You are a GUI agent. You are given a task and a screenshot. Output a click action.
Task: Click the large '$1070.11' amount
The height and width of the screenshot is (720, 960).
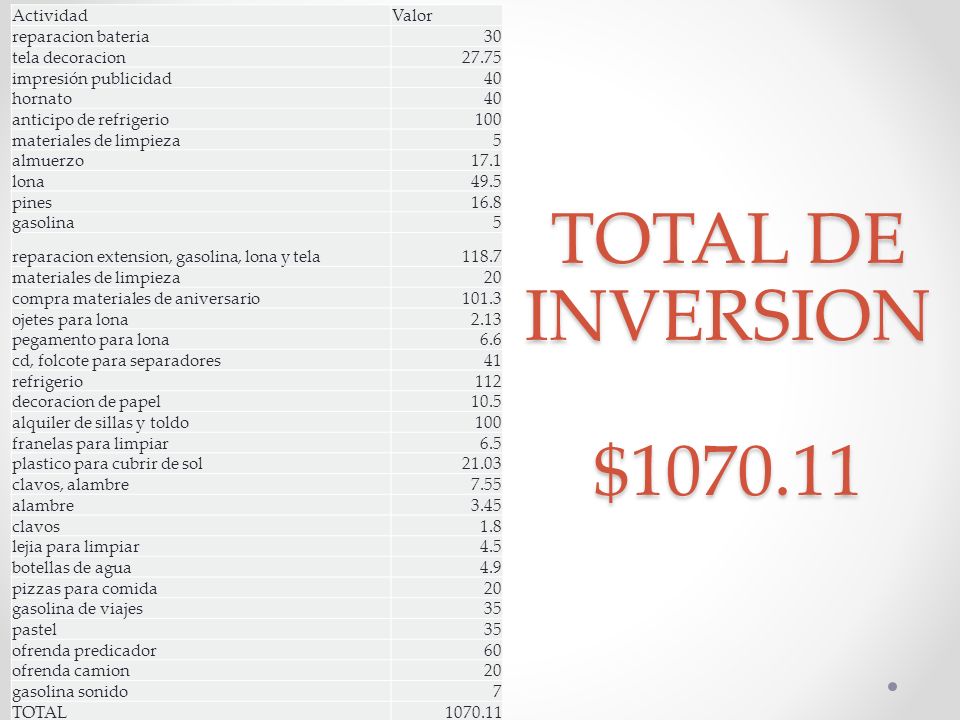(726, 470)
